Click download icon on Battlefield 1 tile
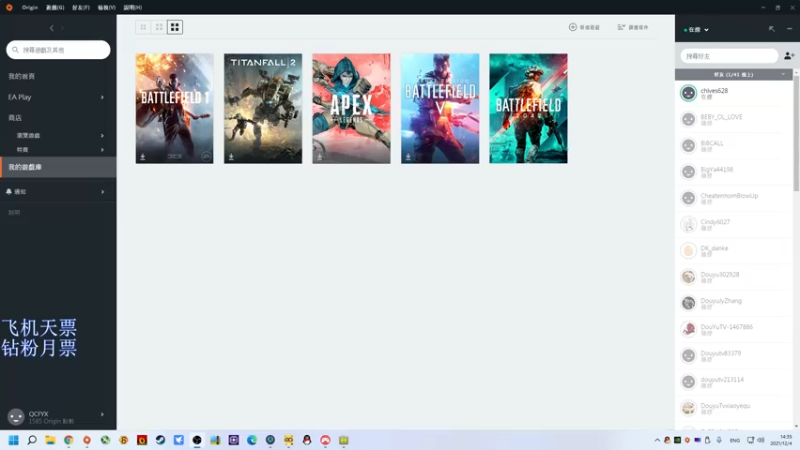 (143, 157)
